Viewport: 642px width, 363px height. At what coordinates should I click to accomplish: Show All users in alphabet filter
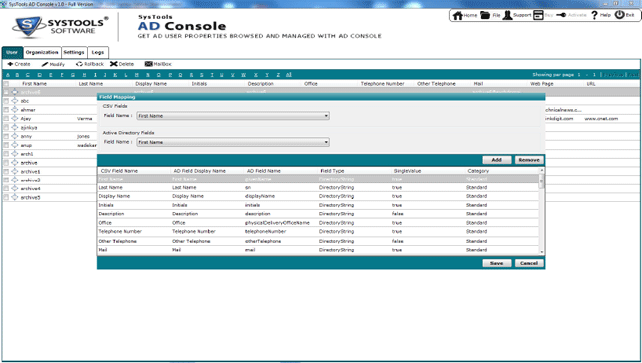tap(289, 75)
